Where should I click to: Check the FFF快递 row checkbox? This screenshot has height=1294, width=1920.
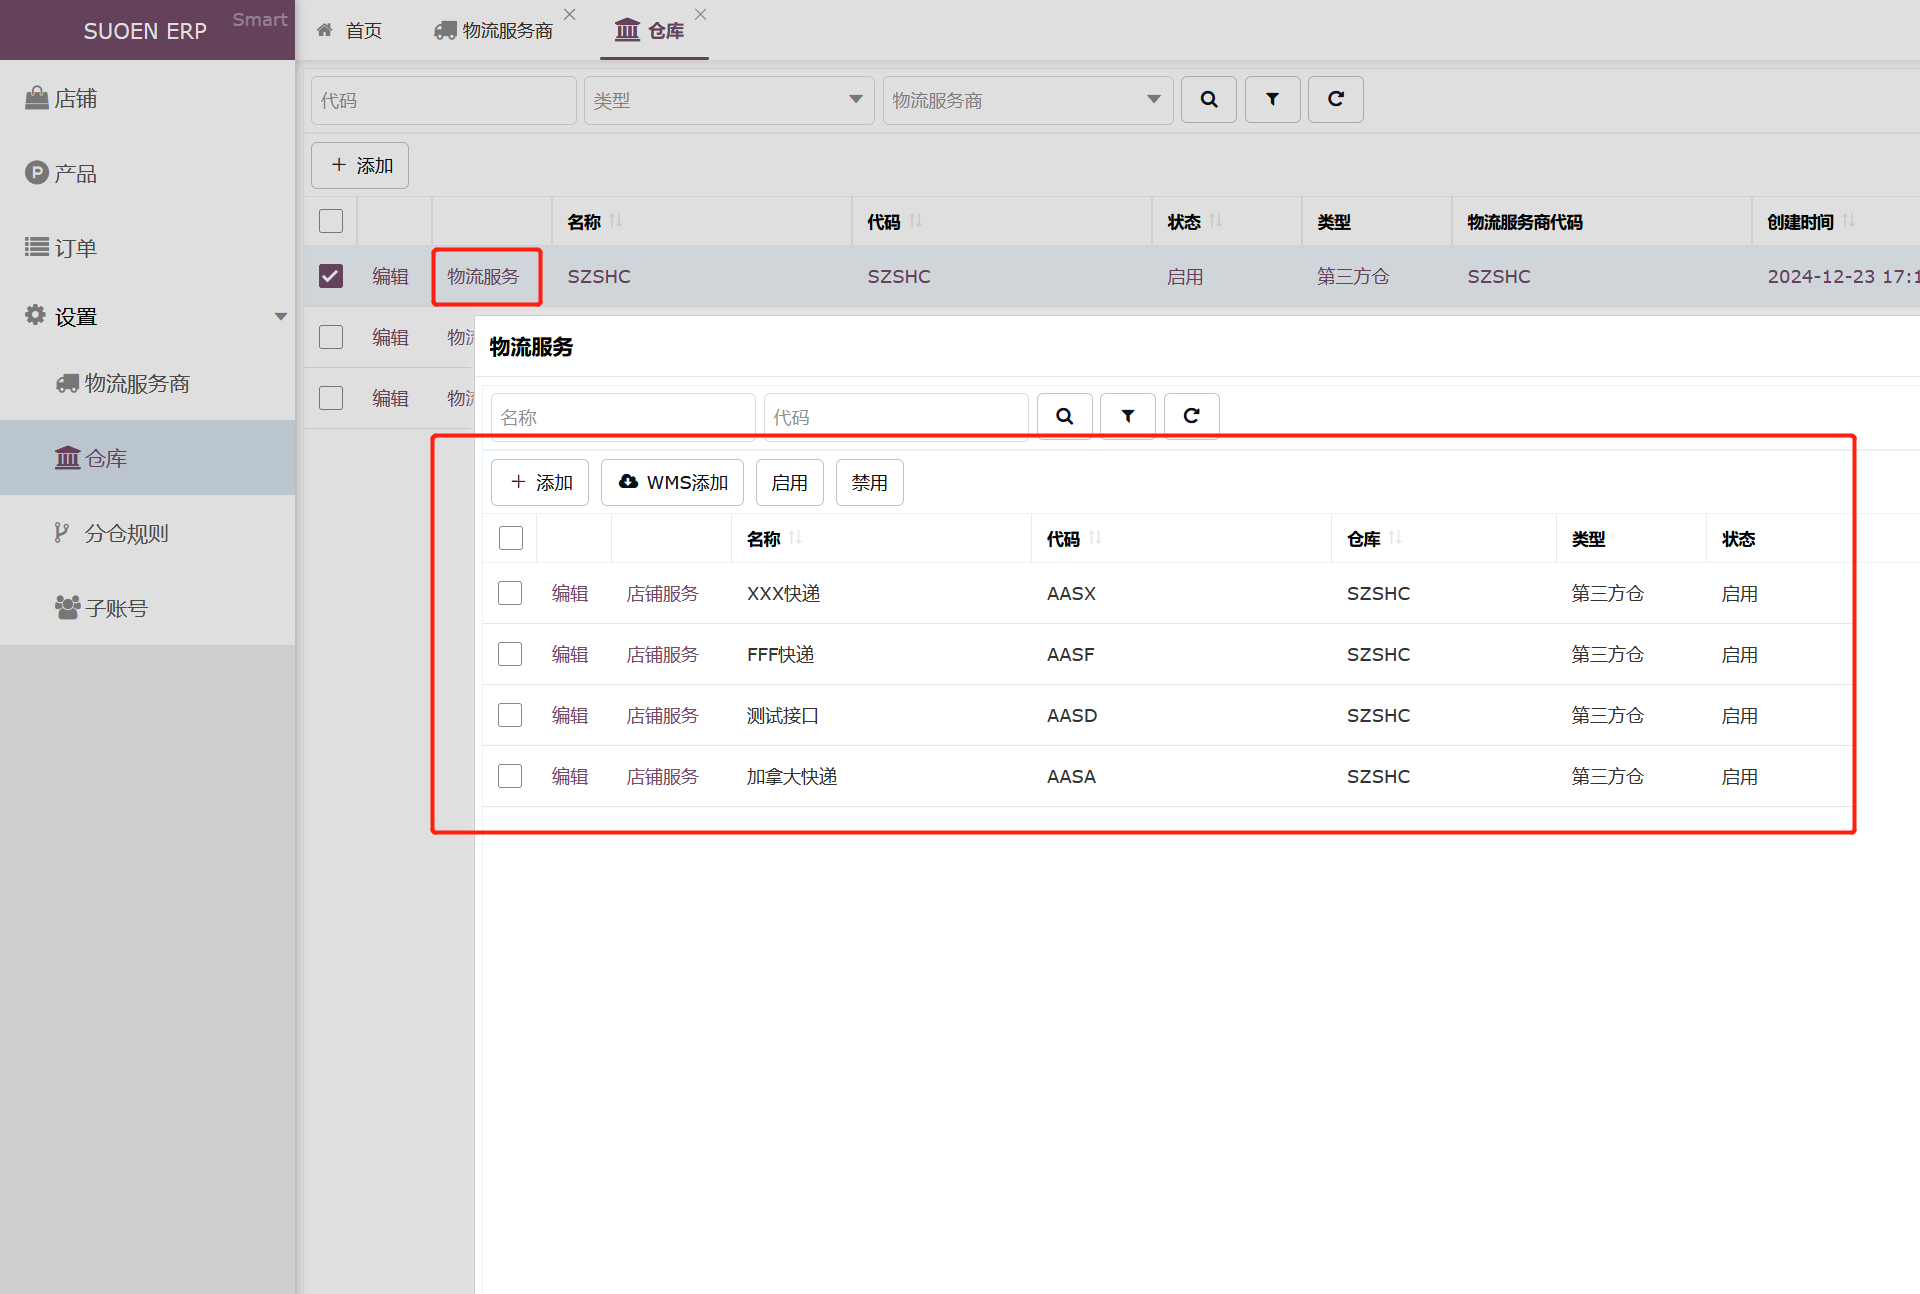coord(510,654)
